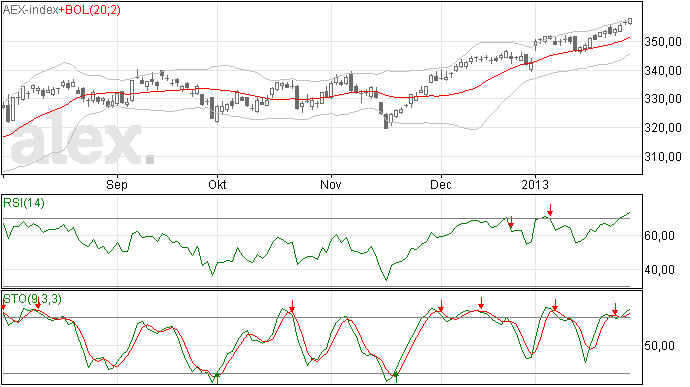Click the red arrow on RSI in late December

(511, 222)
